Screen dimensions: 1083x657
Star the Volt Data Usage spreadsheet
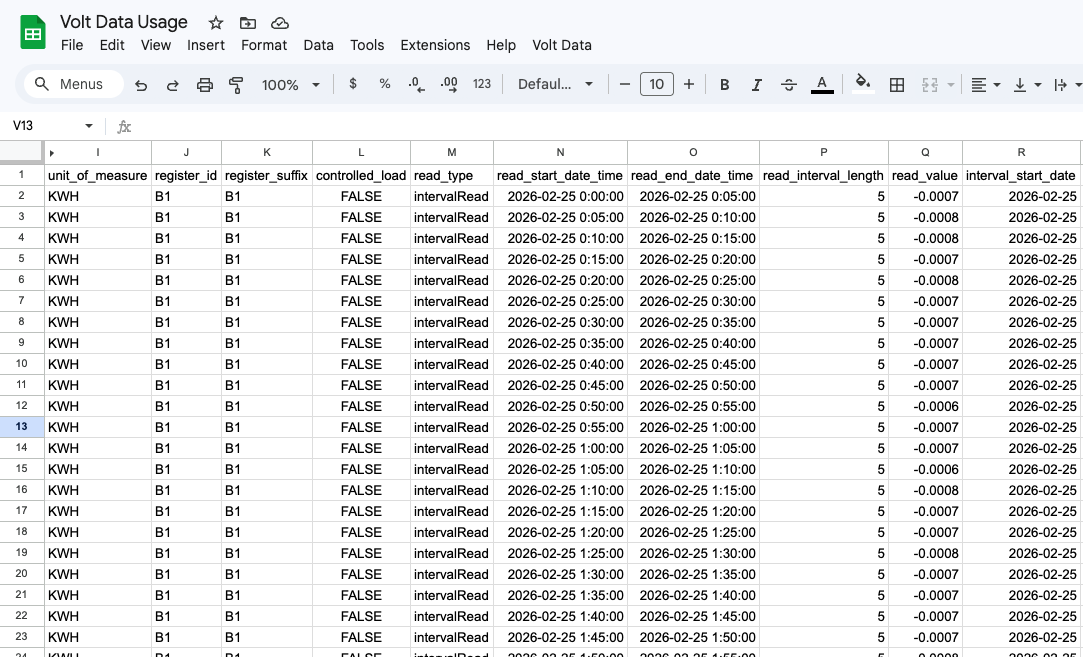pyautogui.click(x=214, y=22)
